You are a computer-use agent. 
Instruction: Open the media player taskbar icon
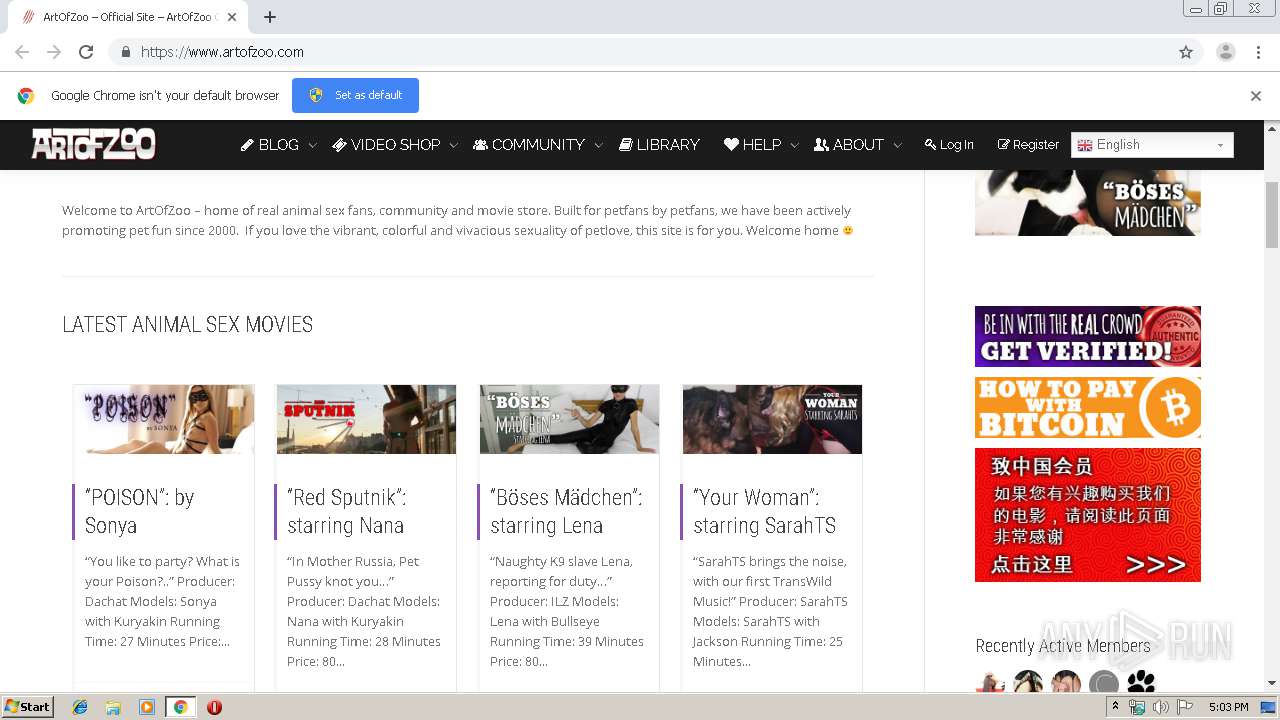coord(147,707)
